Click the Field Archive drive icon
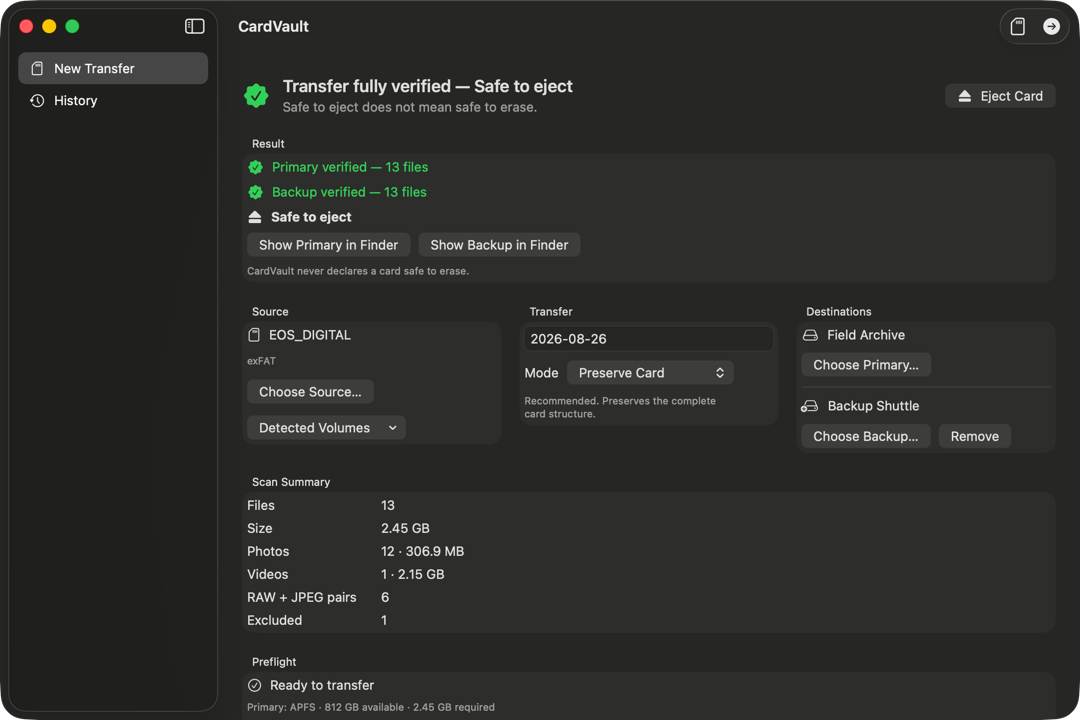 tap(811, 335)
